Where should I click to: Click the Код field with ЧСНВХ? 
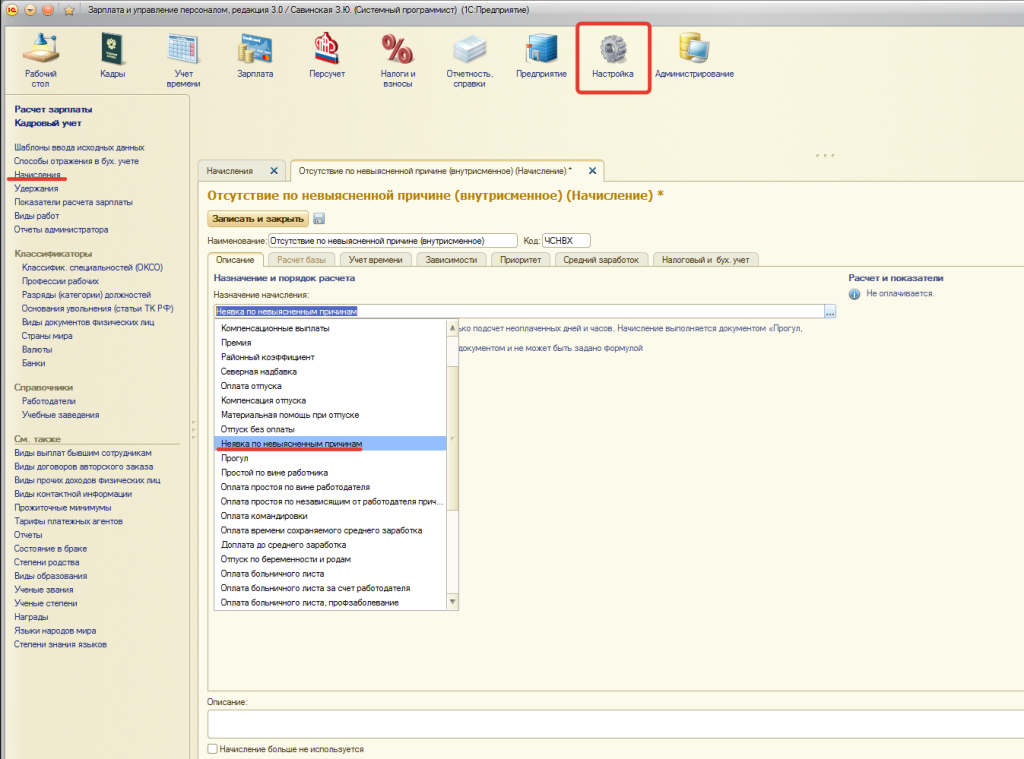click(566, 240)
